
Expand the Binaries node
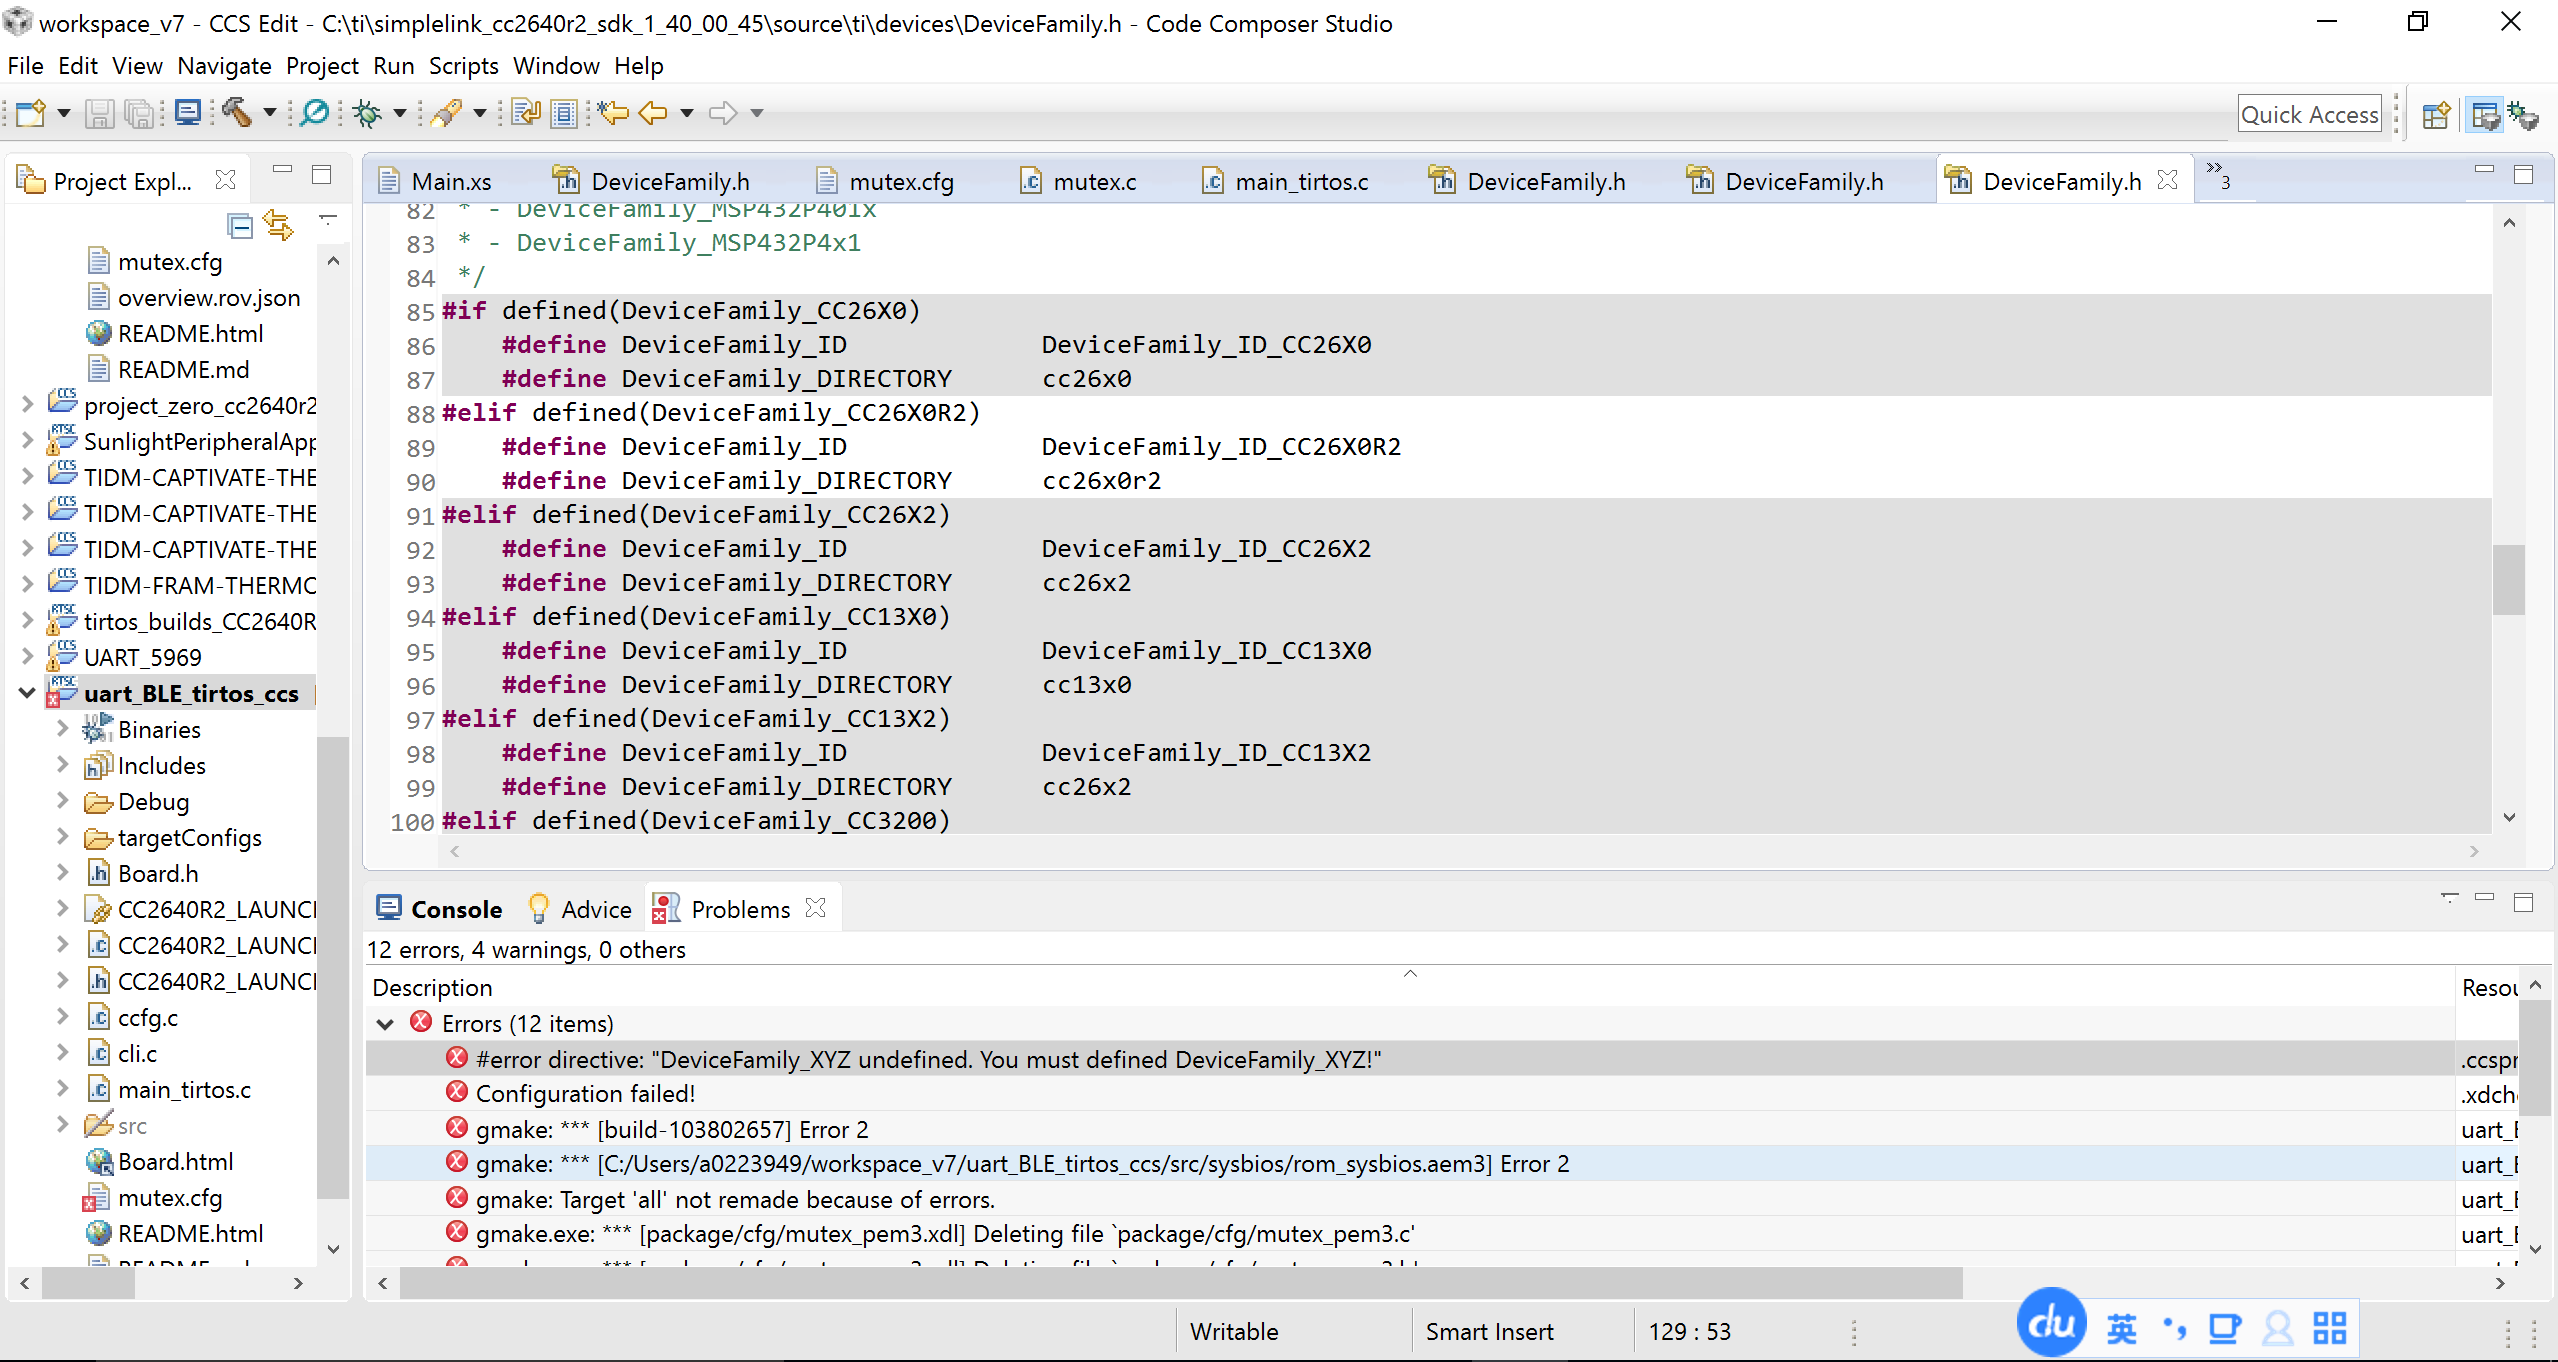(62, 728)
